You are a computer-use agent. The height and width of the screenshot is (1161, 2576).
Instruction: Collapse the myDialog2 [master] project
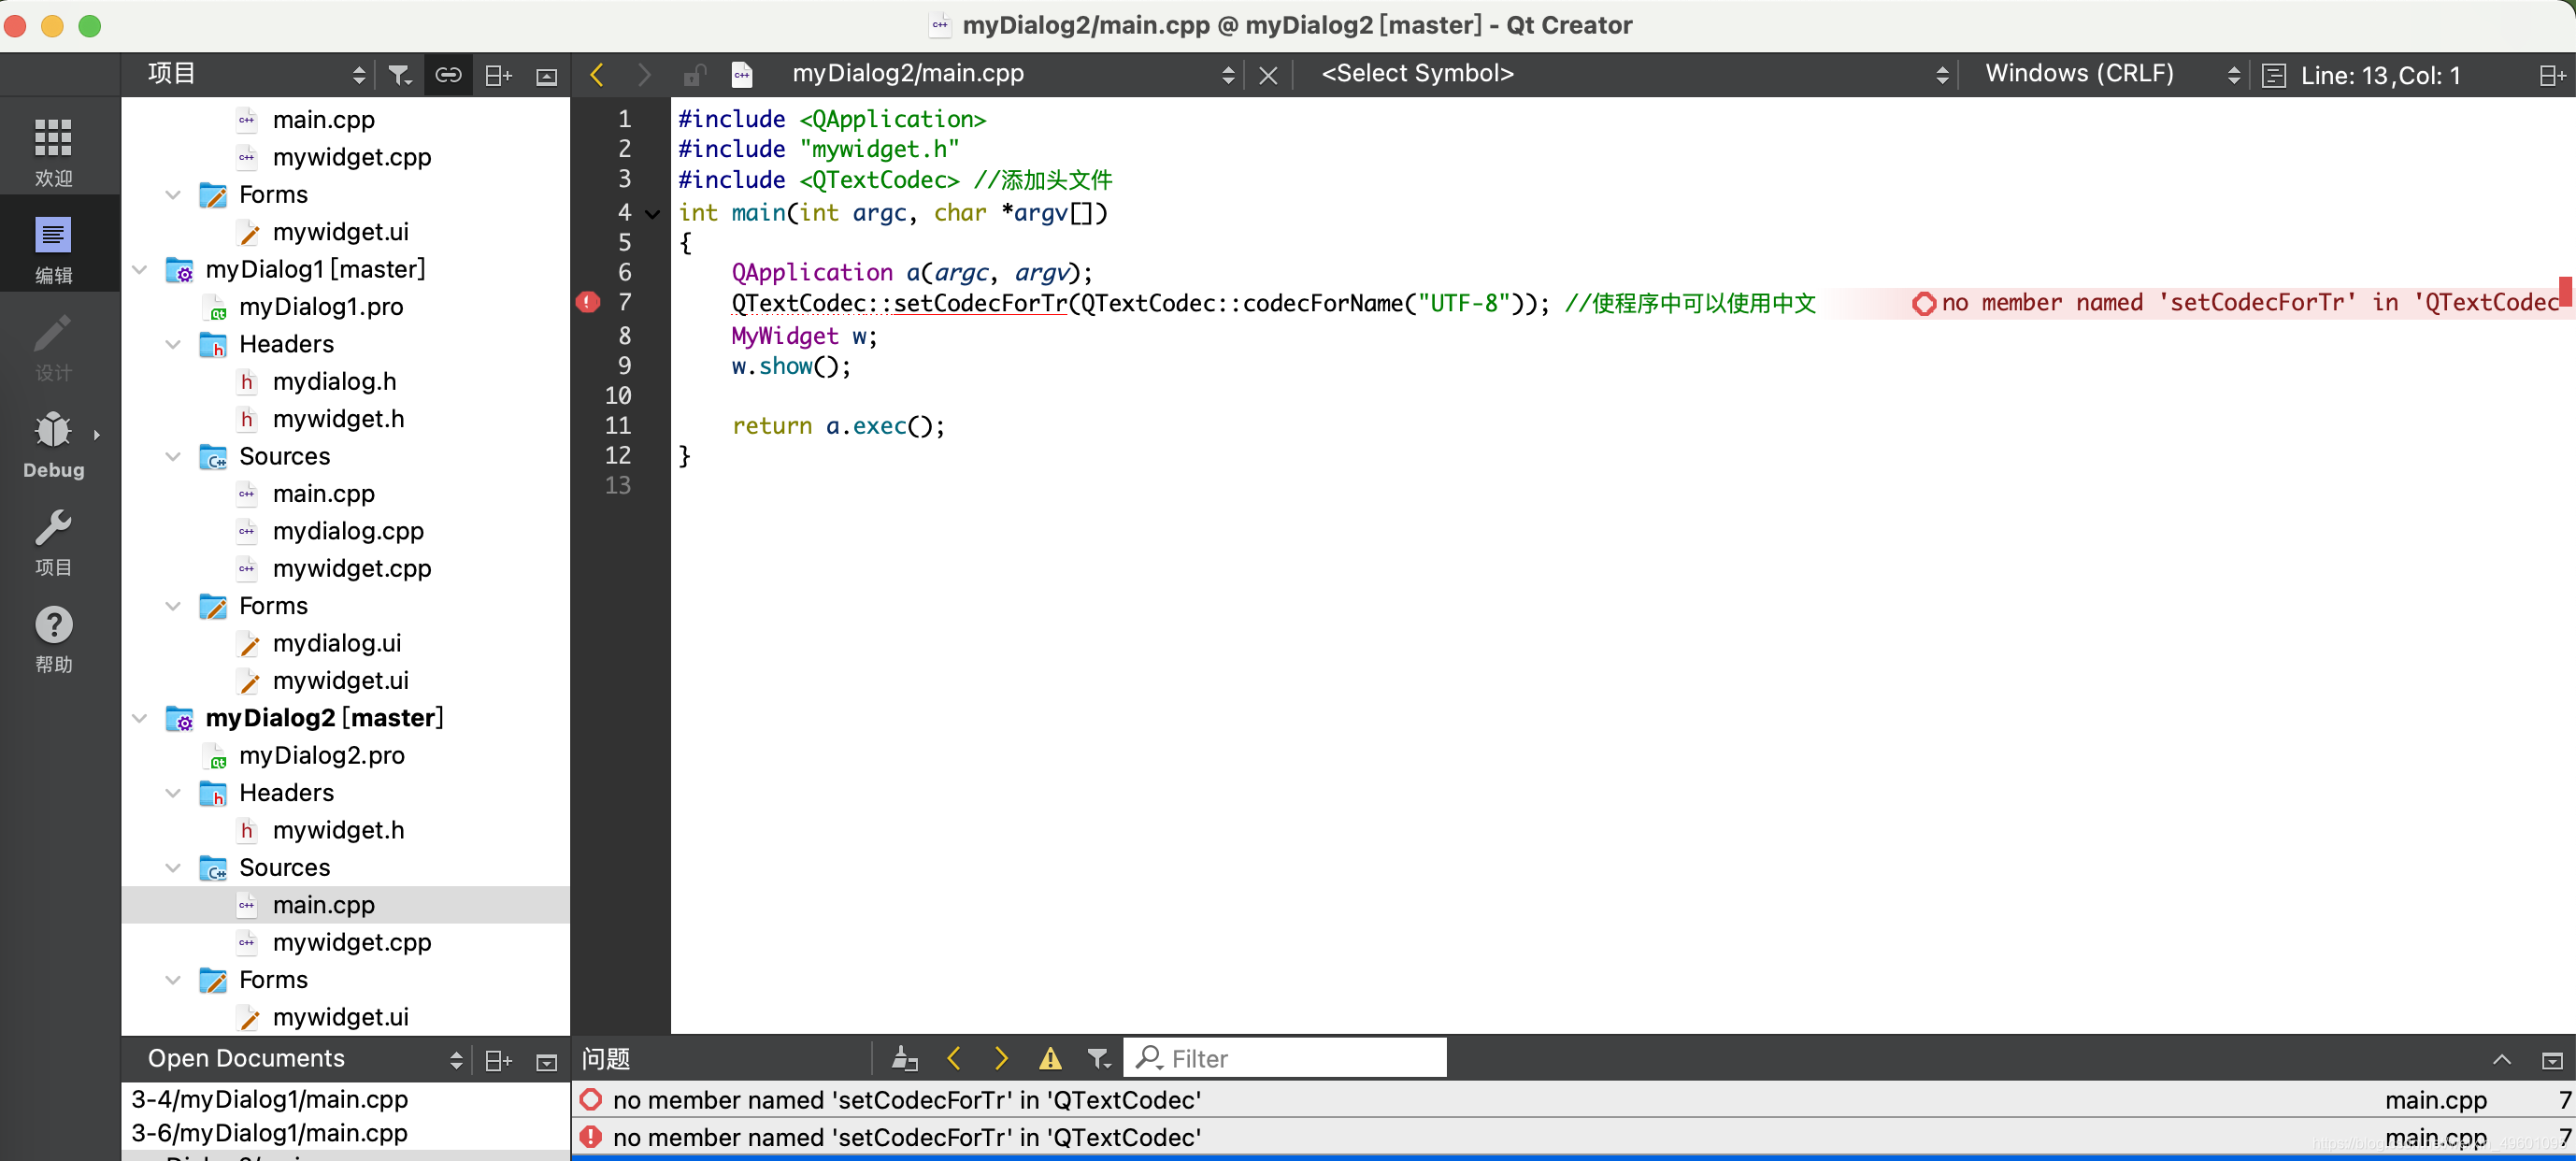pyautogui.click(x=139, y=717)
